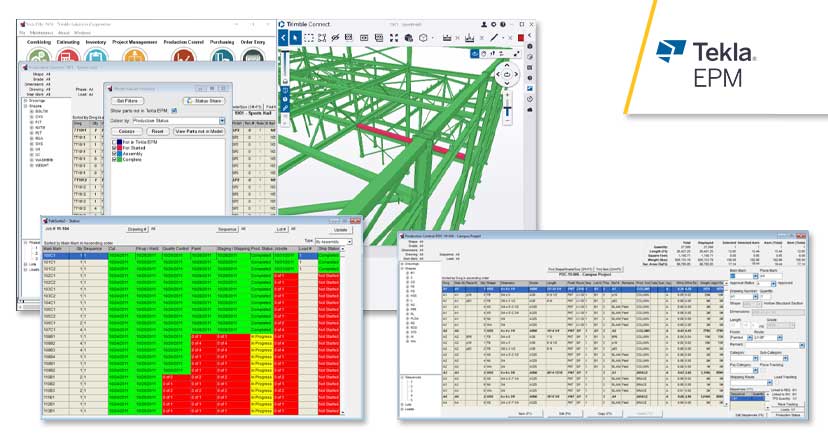
Task: Click the navigation wheel up arrow
Action: [507, 64]
